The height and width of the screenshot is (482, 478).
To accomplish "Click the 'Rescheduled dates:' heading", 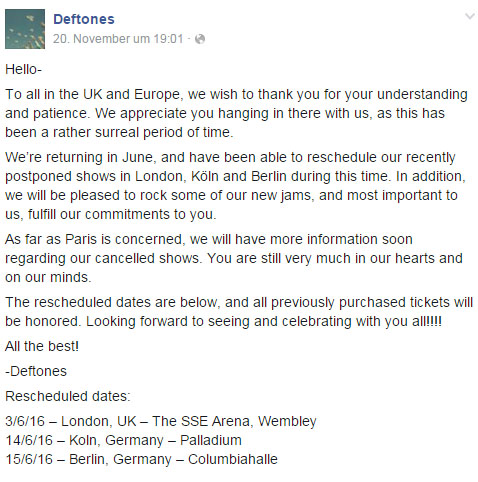I will 68,396.
